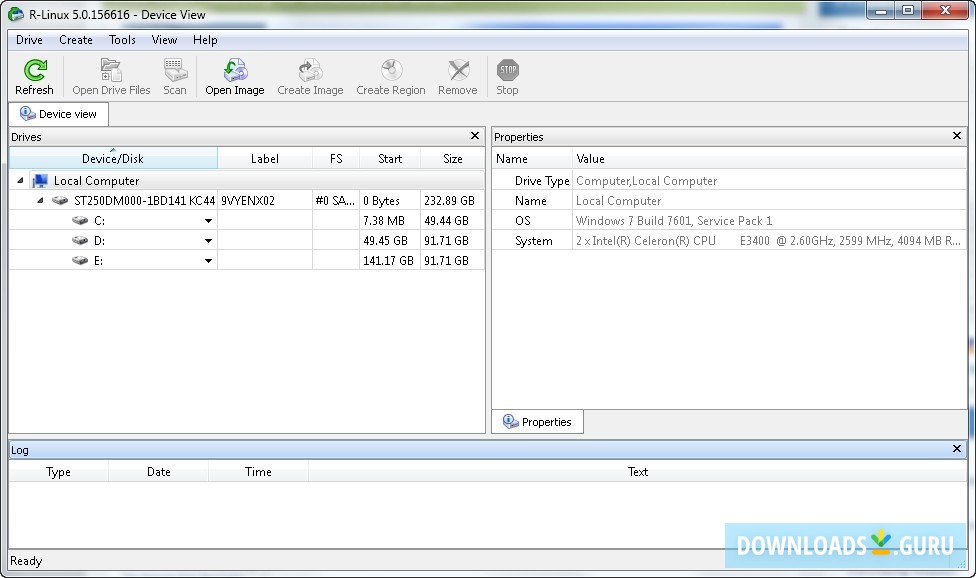The width and height of the screenshot is (976, 578).
Task: Click the C: partition drive icon
Action: pos(80,220)
